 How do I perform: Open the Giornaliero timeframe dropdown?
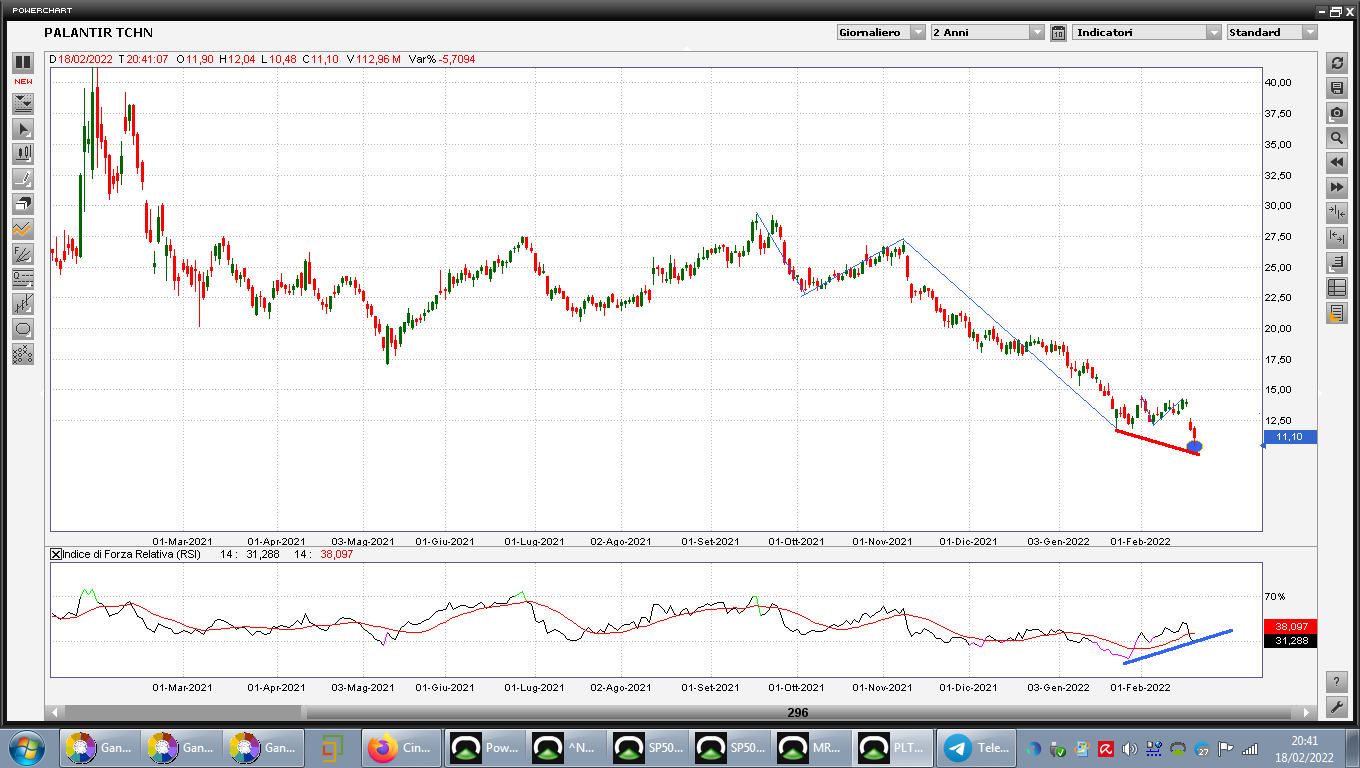pos(881,32)
